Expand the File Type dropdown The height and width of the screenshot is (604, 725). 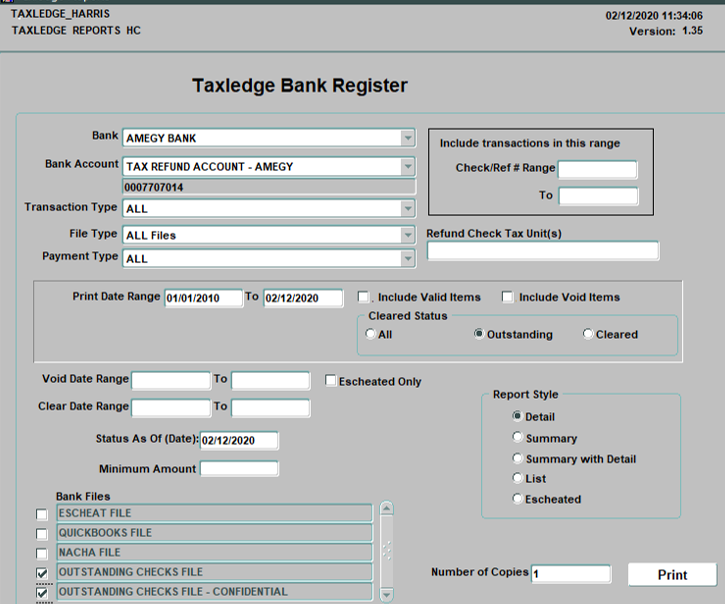407,236
